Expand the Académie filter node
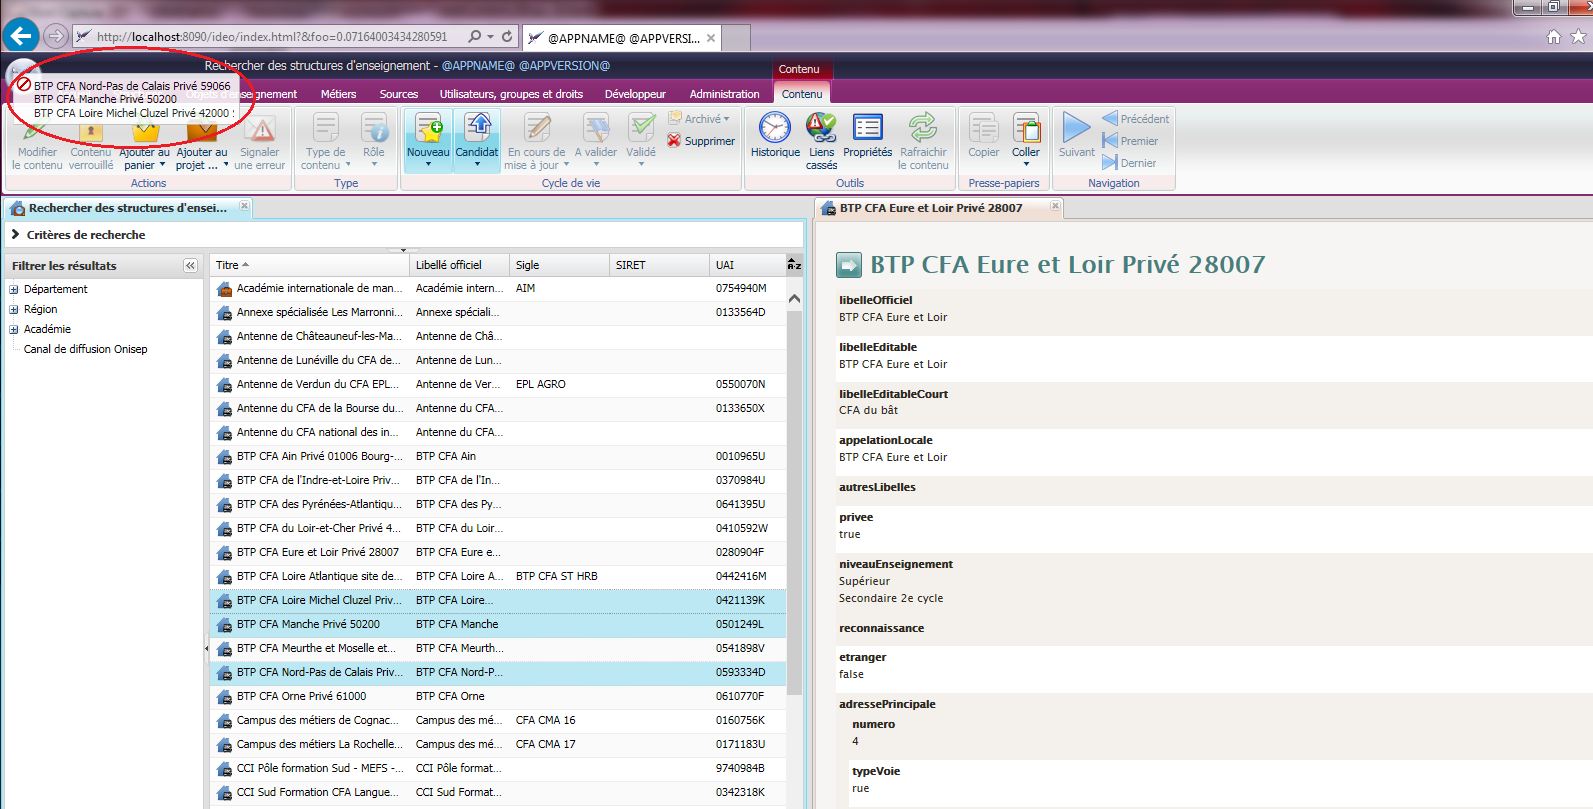Screen dimensions: 1593x809 [14, 329]
